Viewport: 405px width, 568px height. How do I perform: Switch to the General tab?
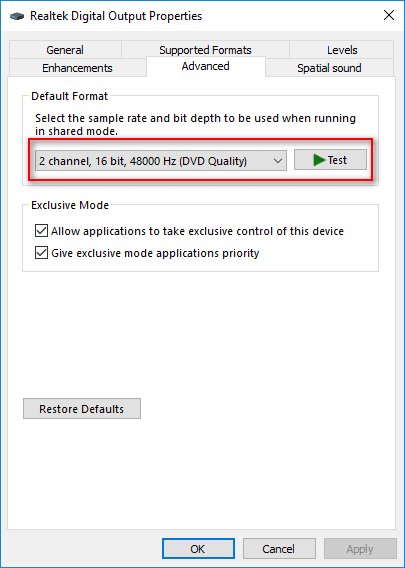(x=65, y=50)
